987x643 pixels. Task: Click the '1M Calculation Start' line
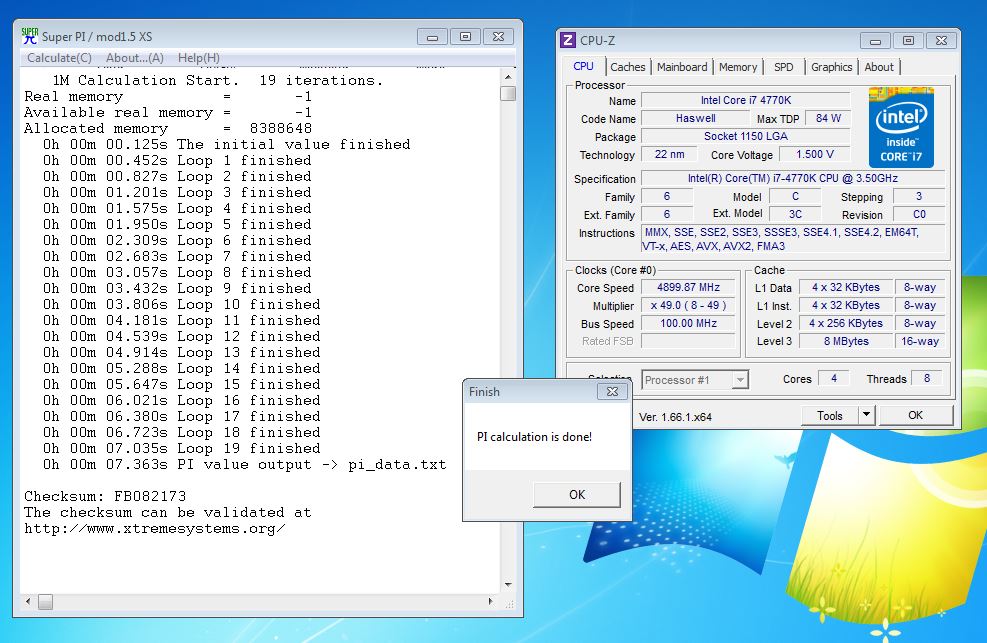(x=217, y=81)
